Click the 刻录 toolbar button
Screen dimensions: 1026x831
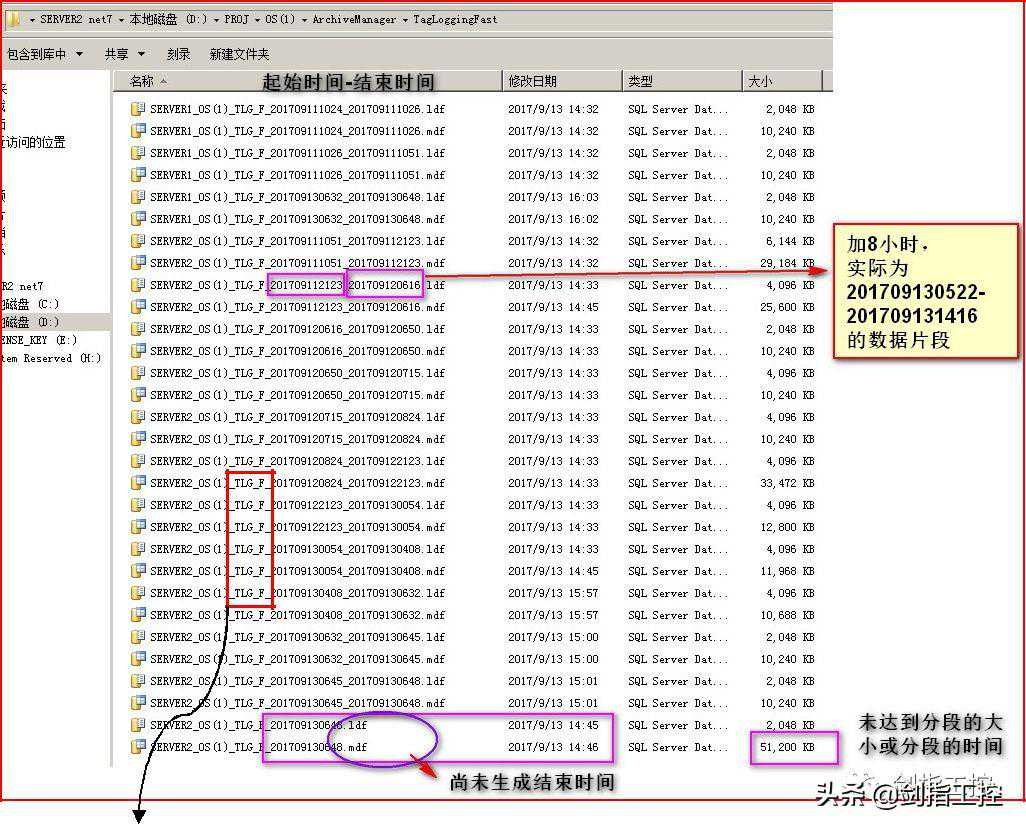click(x=178, y=54)
